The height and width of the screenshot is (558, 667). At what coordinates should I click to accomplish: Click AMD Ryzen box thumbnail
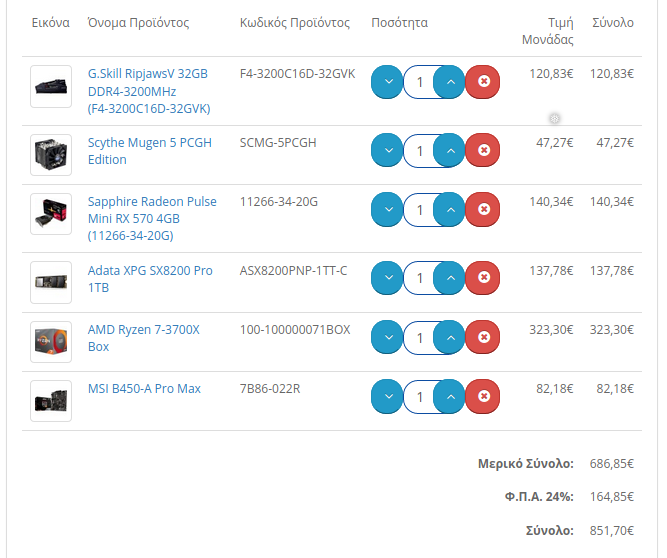tap(51, 342)
